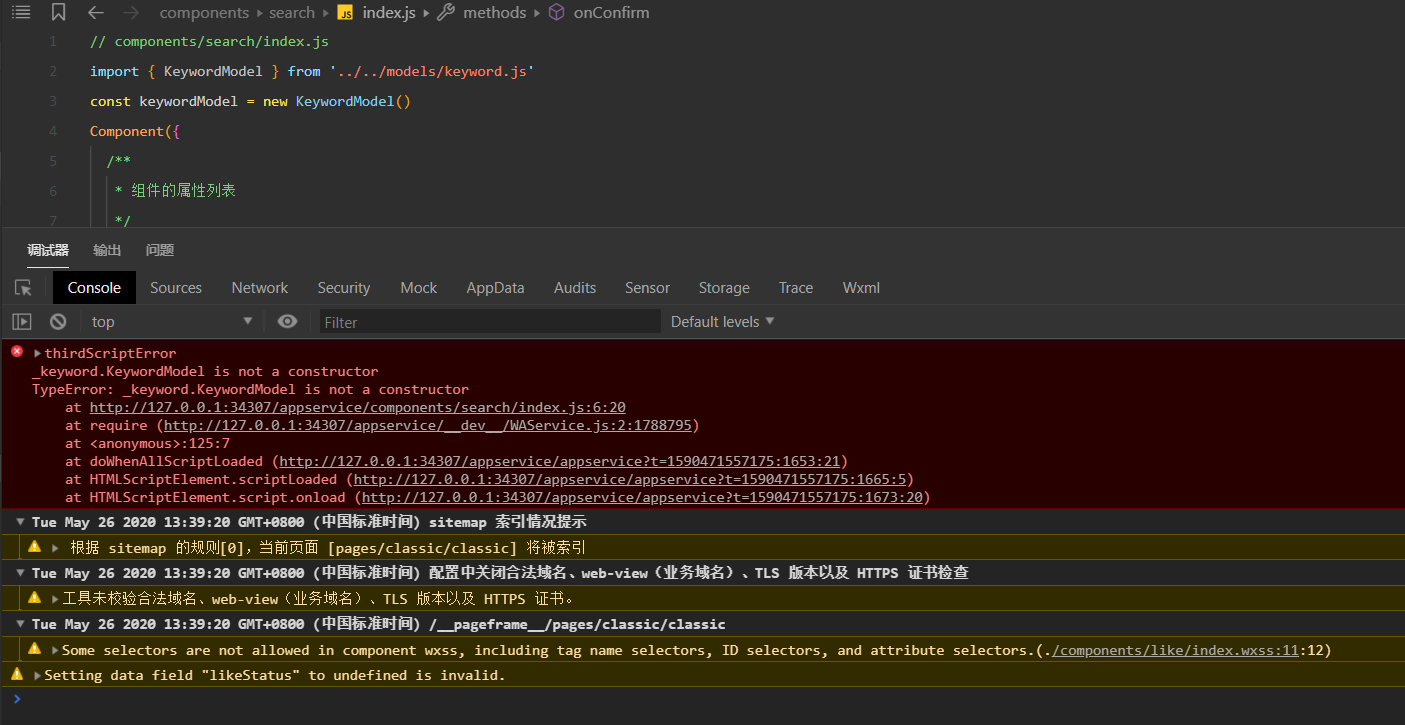Click the Component({ code line
Viewport: 1405px width, 725px height.
pyautogui.click(x=134, y=131)
